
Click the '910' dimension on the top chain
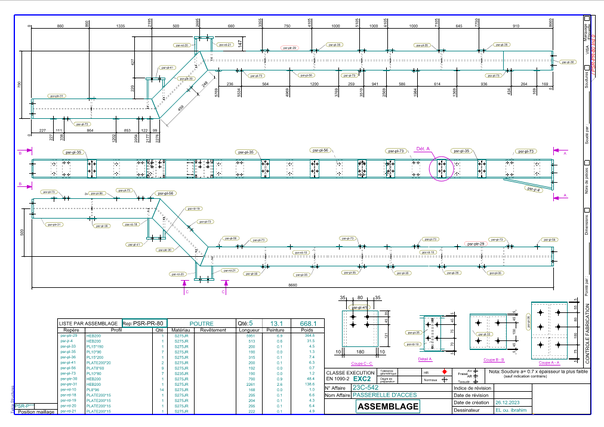pyautogui.click(x=516, y=26)
